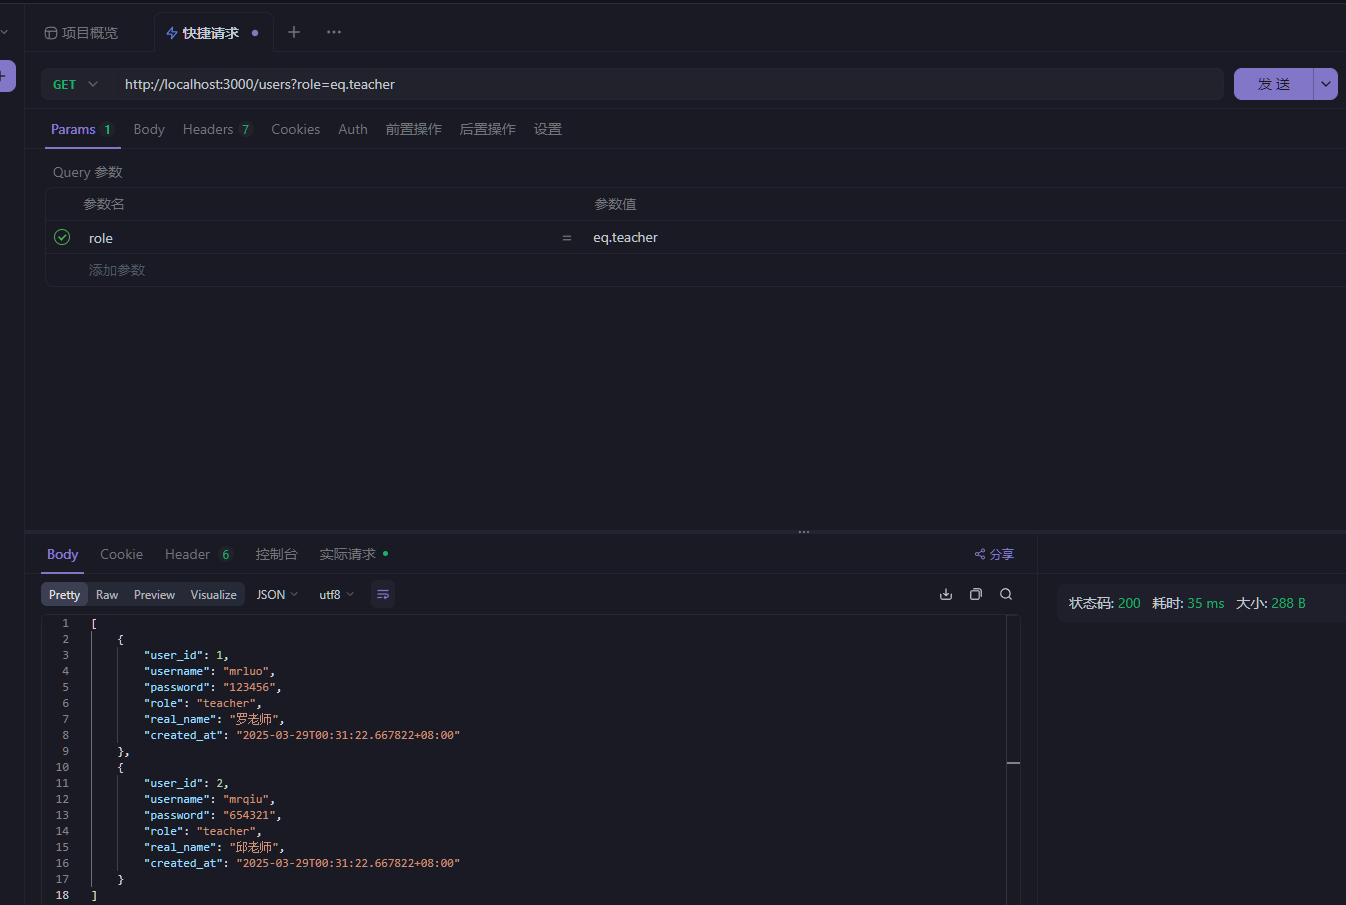Open the response Cookie tab
This screenshot has height=905, width=1346.
pos(121,554)
